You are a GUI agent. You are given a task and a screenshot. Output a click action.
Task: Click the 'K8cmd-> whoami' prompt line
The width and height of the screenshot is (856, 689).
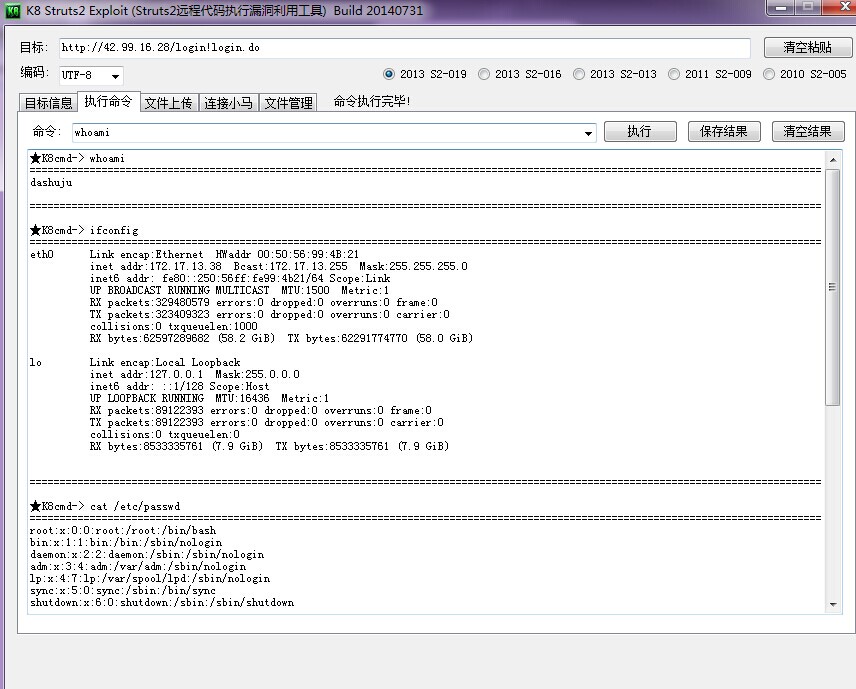[77, 158]
